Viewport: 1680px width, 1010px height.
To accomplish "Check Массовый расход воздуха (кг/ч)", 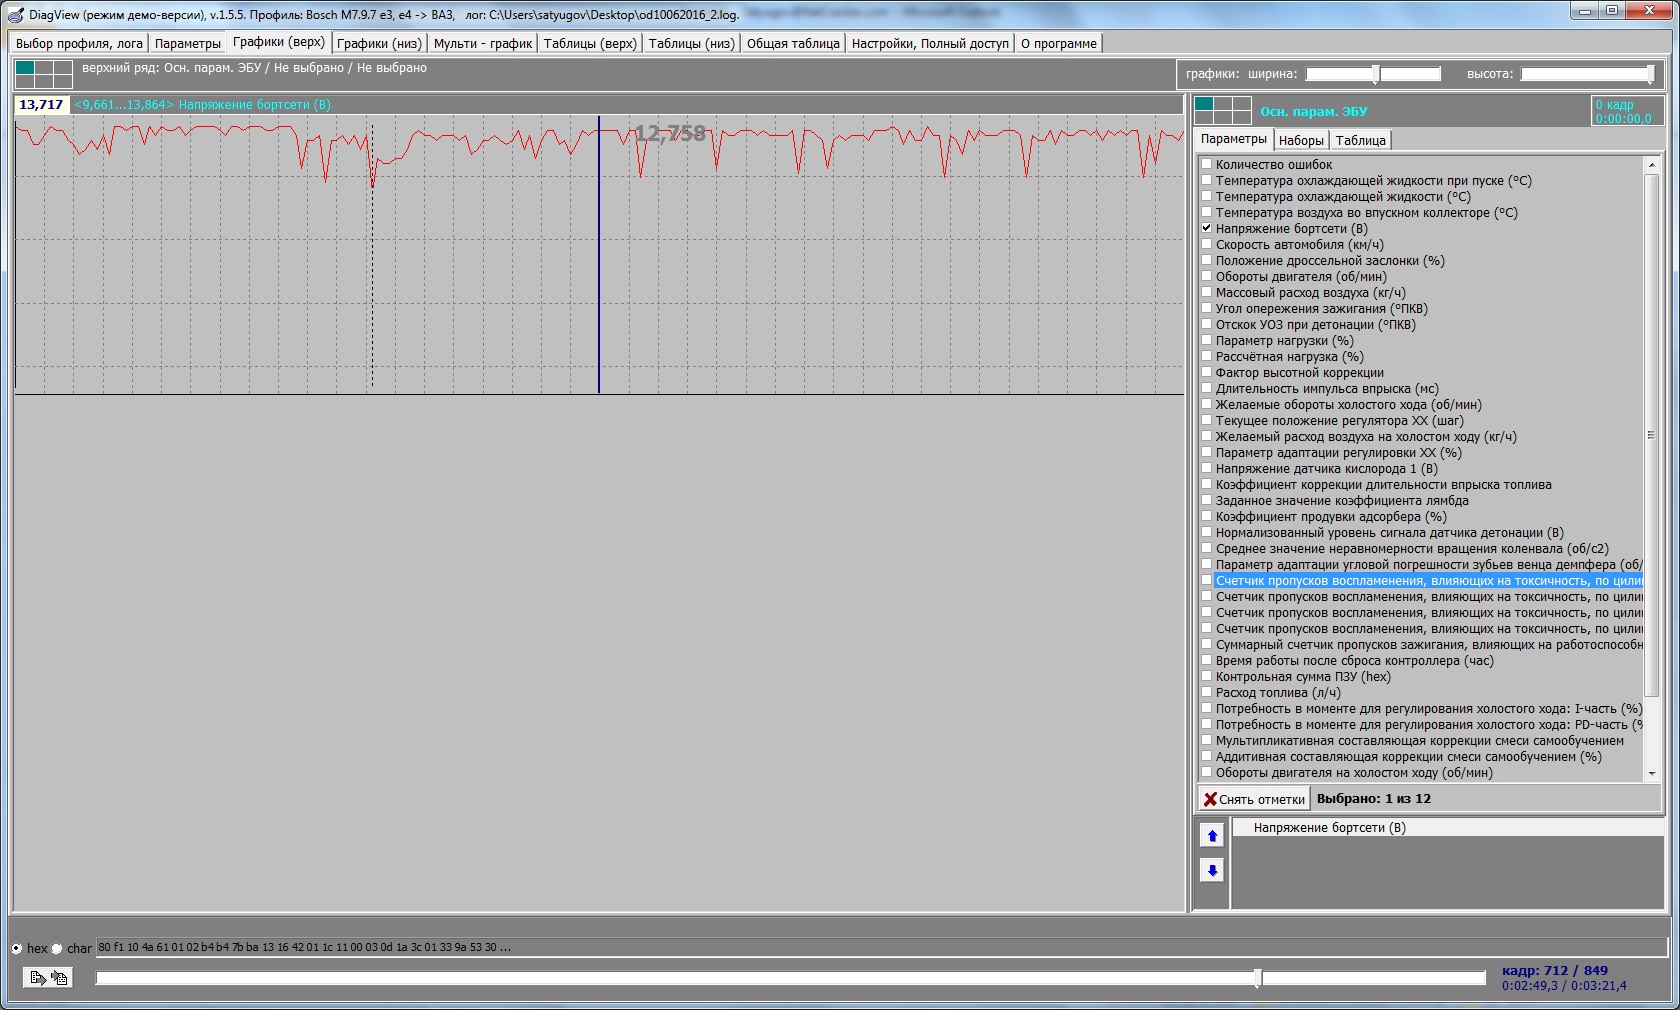I will click(1207, 292).
